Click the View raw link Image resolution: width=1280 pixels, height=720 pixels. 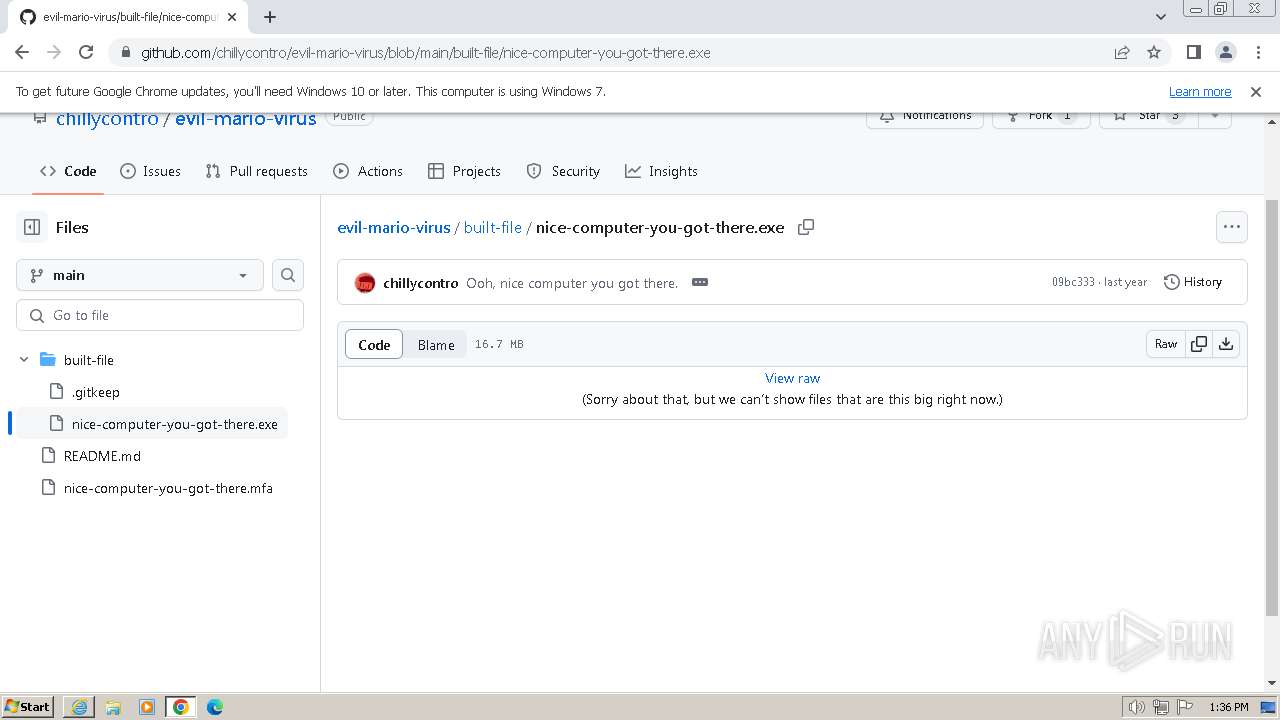coord(792,378)
